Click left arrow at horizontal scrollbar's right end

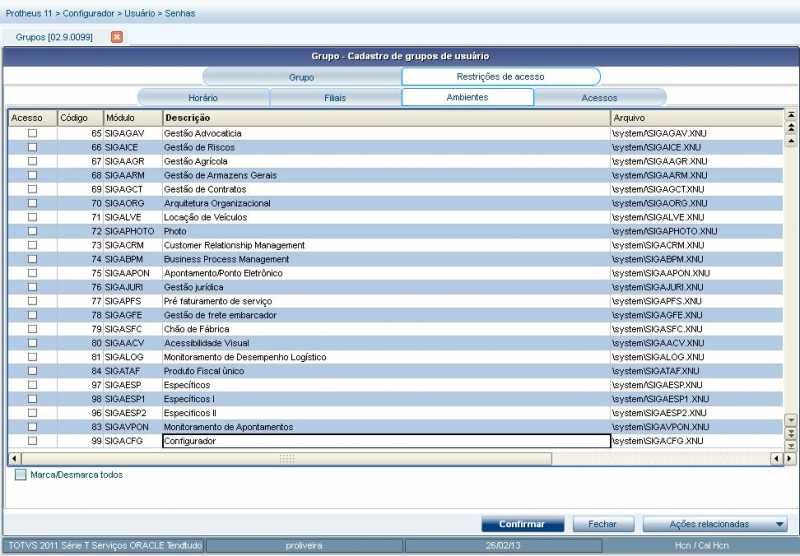coord(776,459)
